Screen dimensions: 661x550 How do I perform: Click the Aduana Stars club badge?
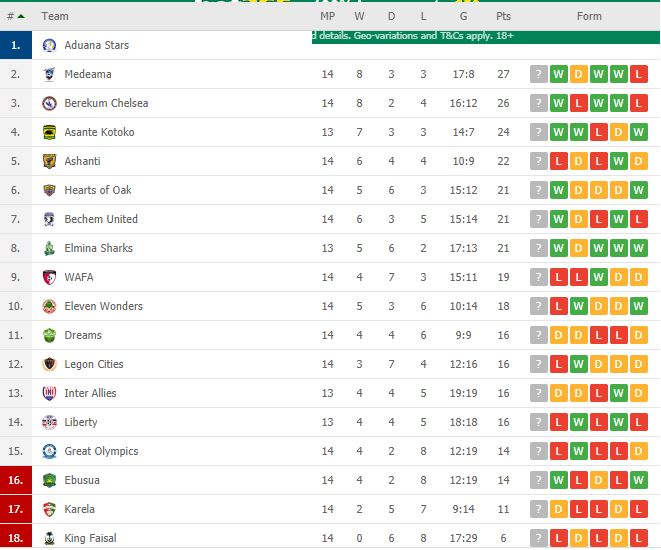point(49,45)
